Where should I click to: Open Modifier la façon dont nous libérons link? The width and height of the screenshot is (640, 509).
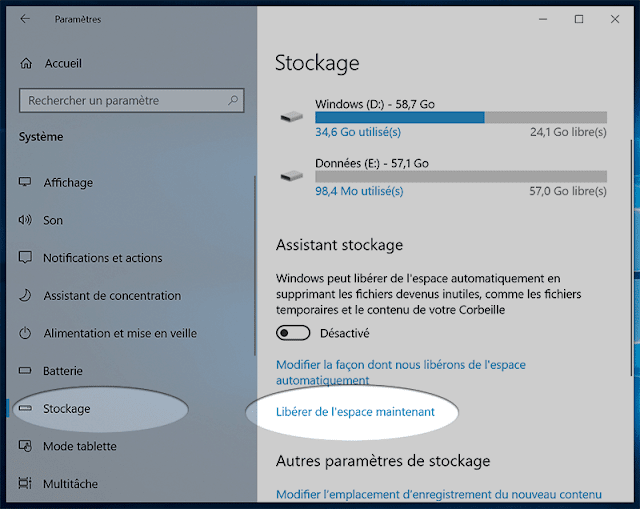pyautogui.click(x=401, y=372)
